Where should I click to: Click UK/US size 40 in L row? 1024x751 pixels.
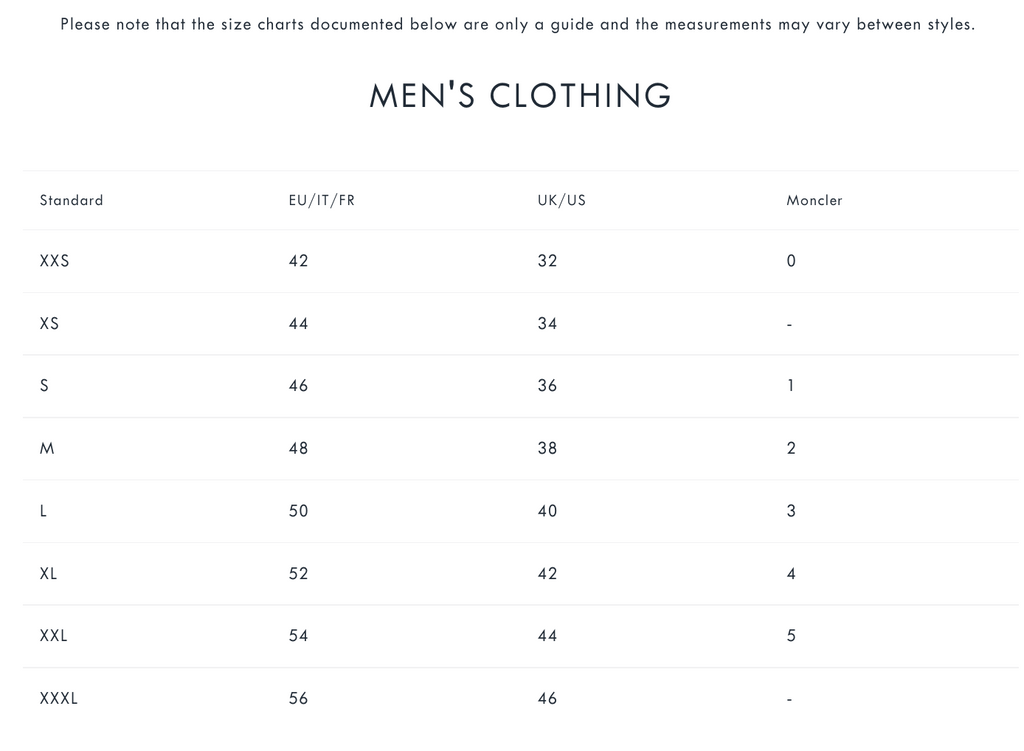(x=547, y=511)
